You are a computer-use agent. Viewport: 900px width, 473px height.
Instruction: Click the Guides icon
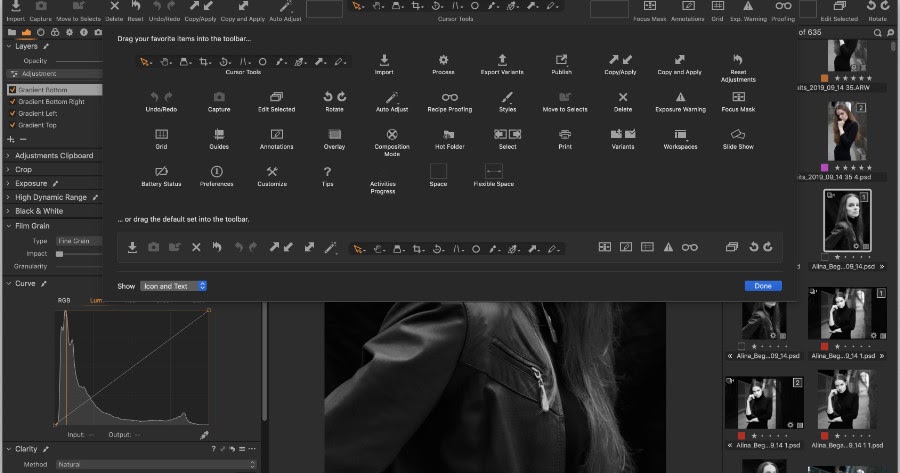point(219,134)
